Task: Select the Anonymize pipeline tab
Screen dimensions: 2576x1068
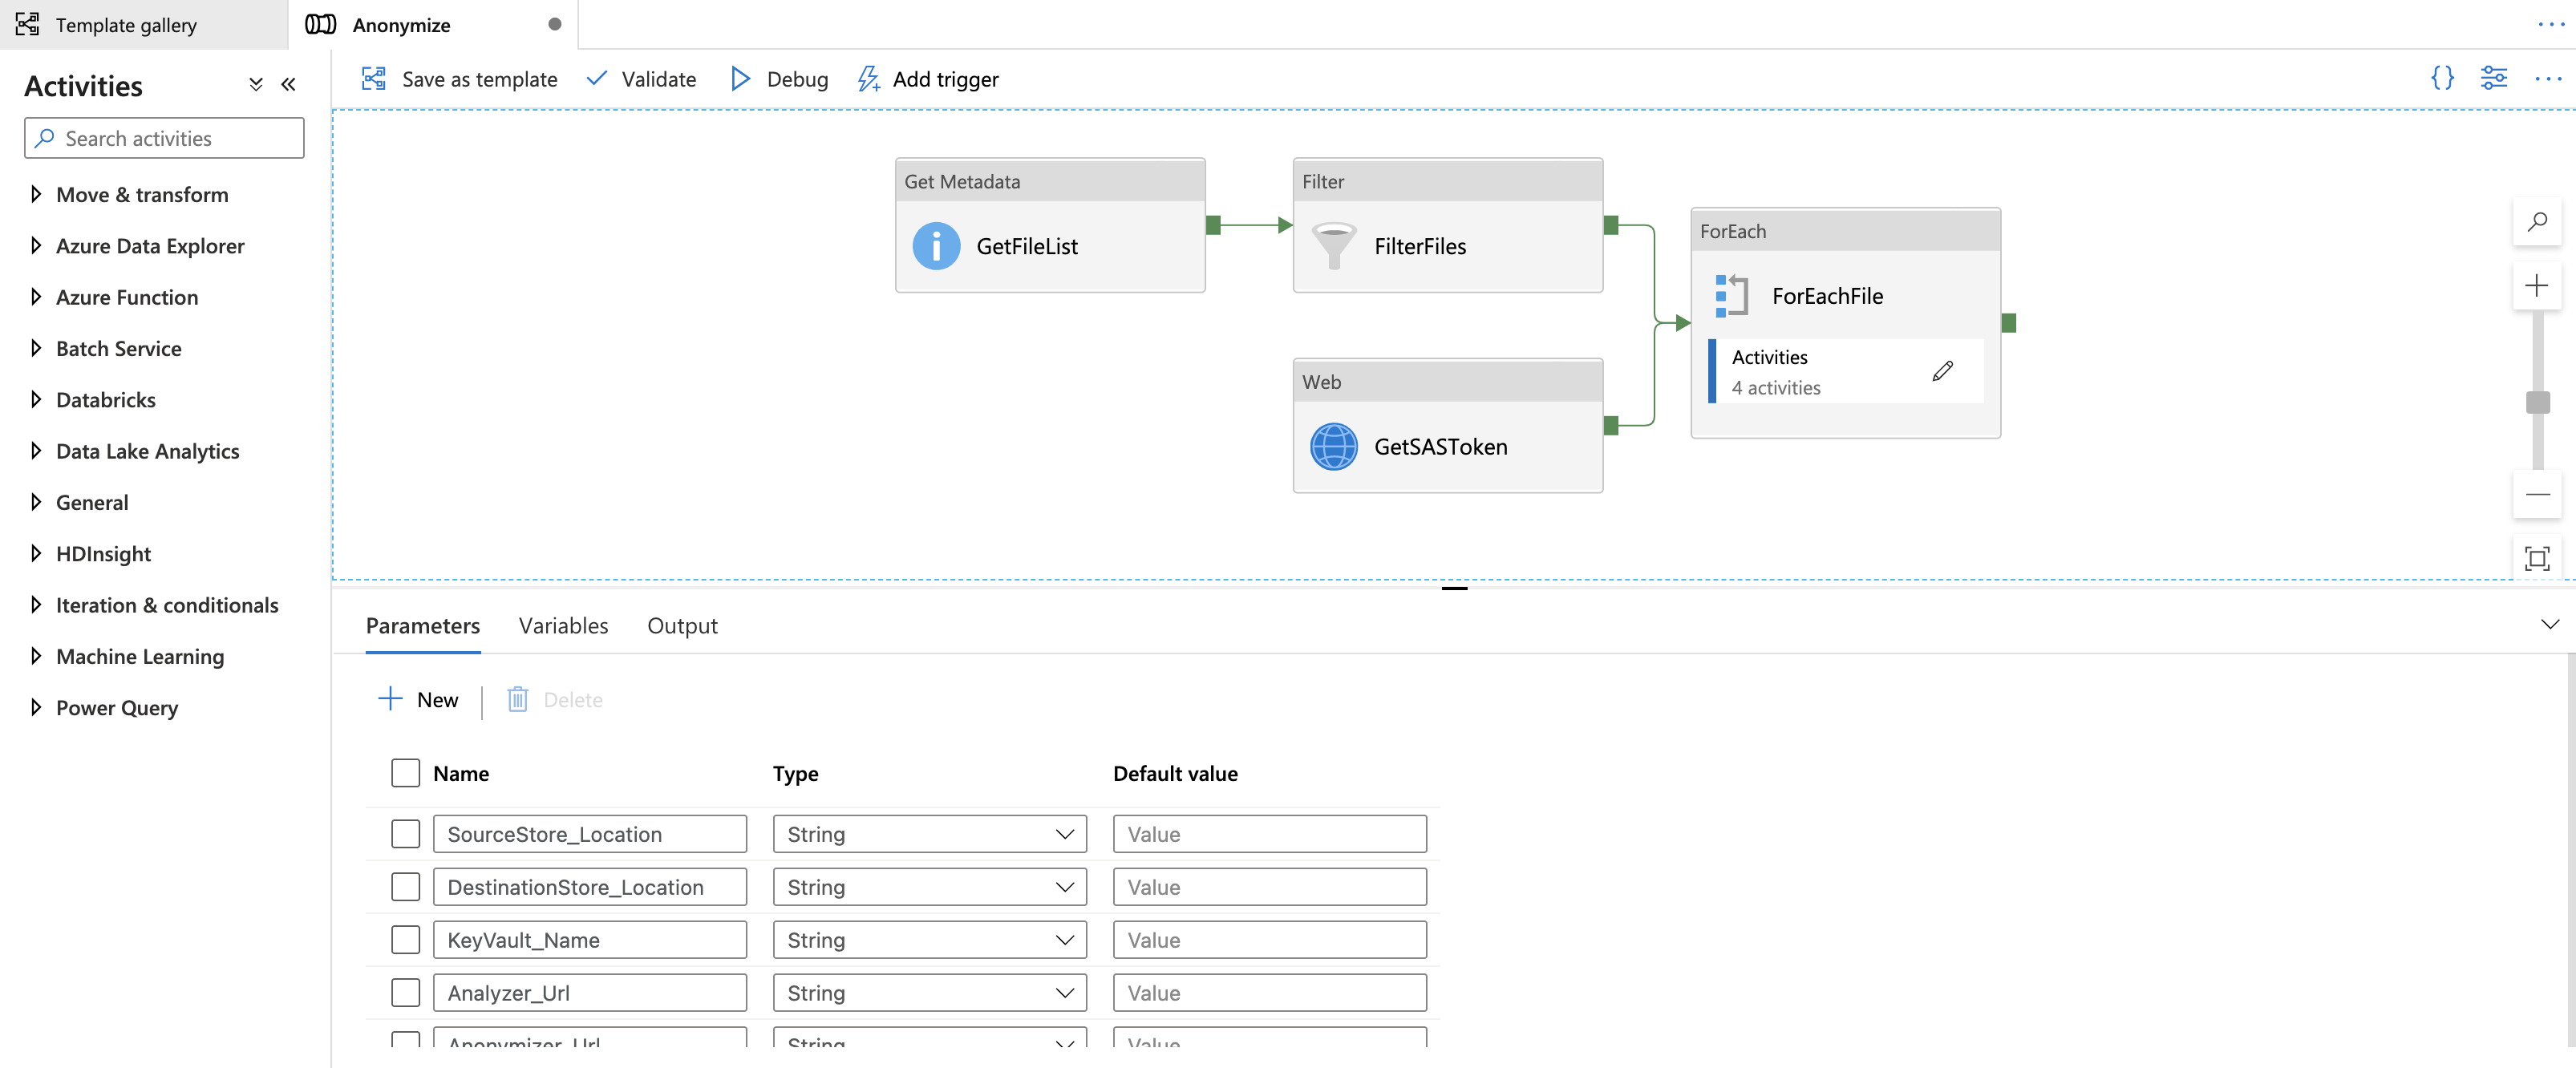Action: click(x=433, y=24)
